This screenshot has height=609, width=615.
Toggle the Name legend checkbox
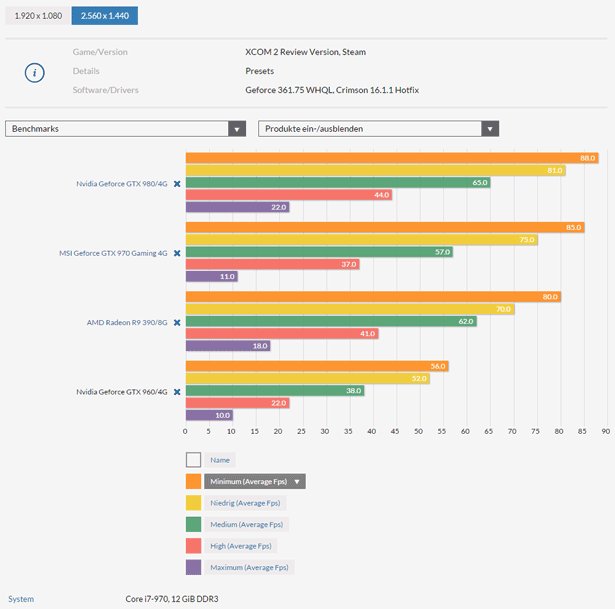[x=193, y=460]
